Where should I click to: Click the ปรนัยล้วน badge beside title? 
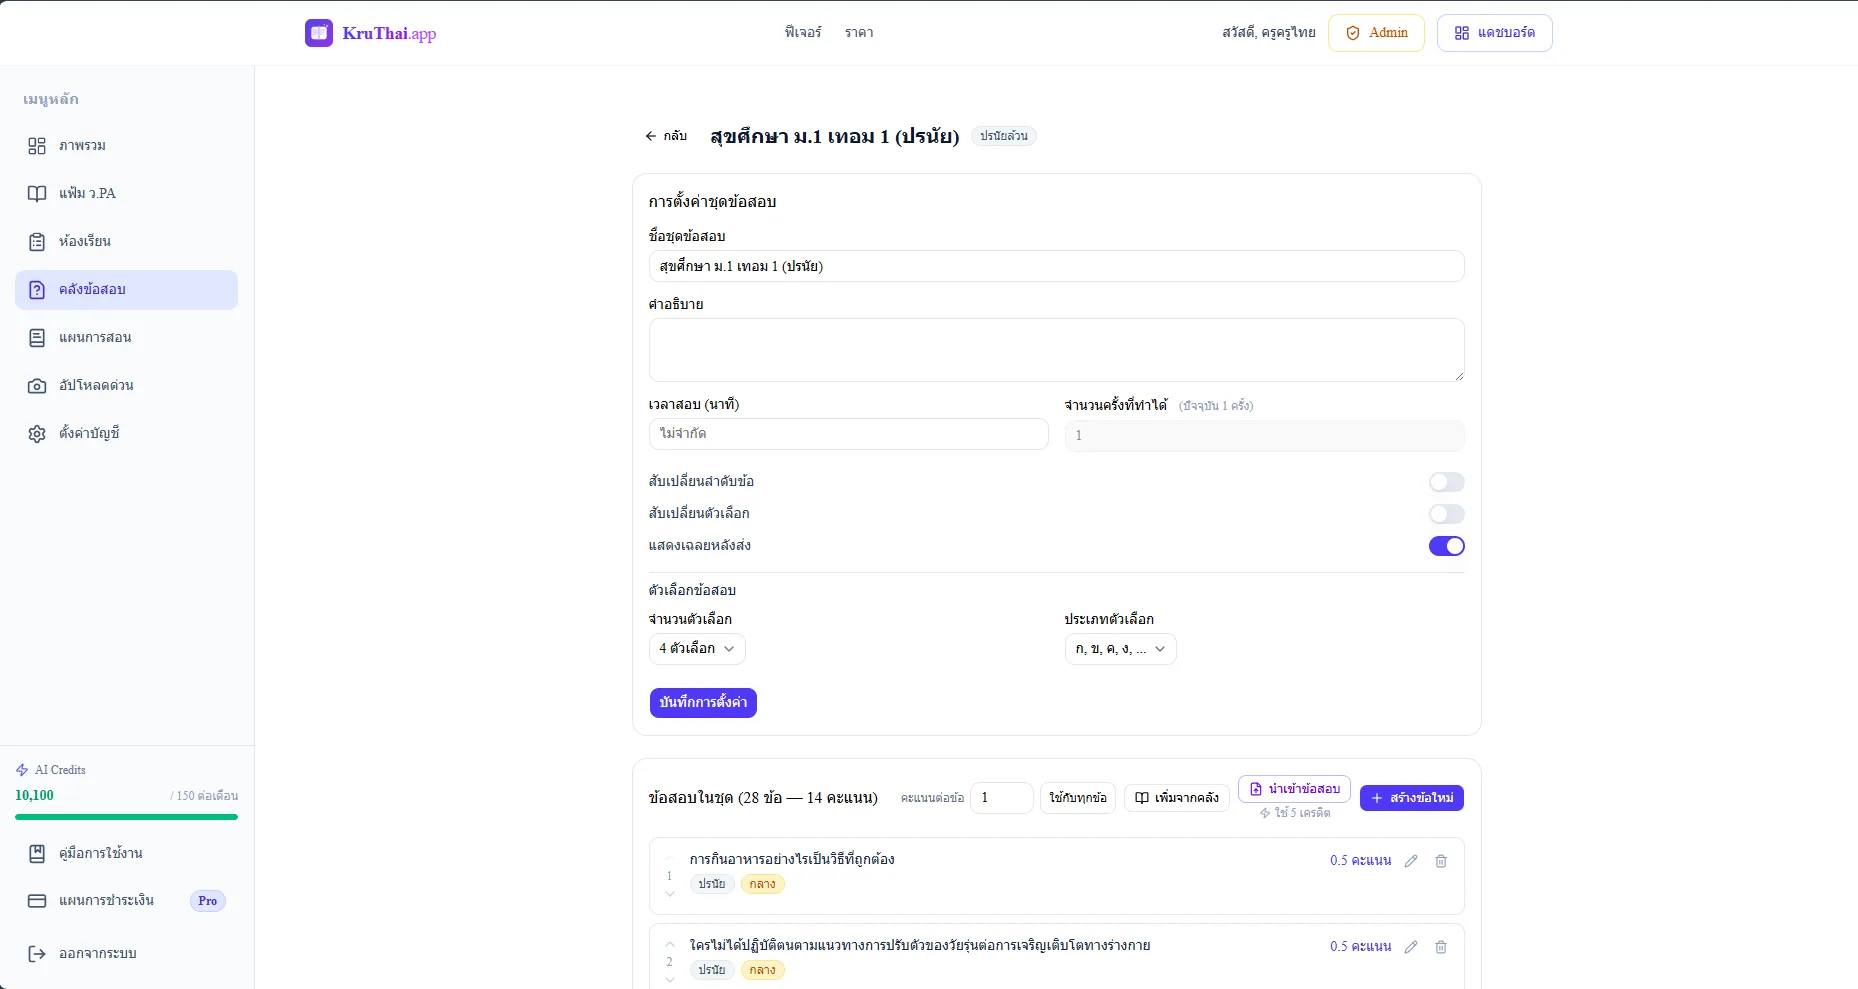coord(1004,136)
